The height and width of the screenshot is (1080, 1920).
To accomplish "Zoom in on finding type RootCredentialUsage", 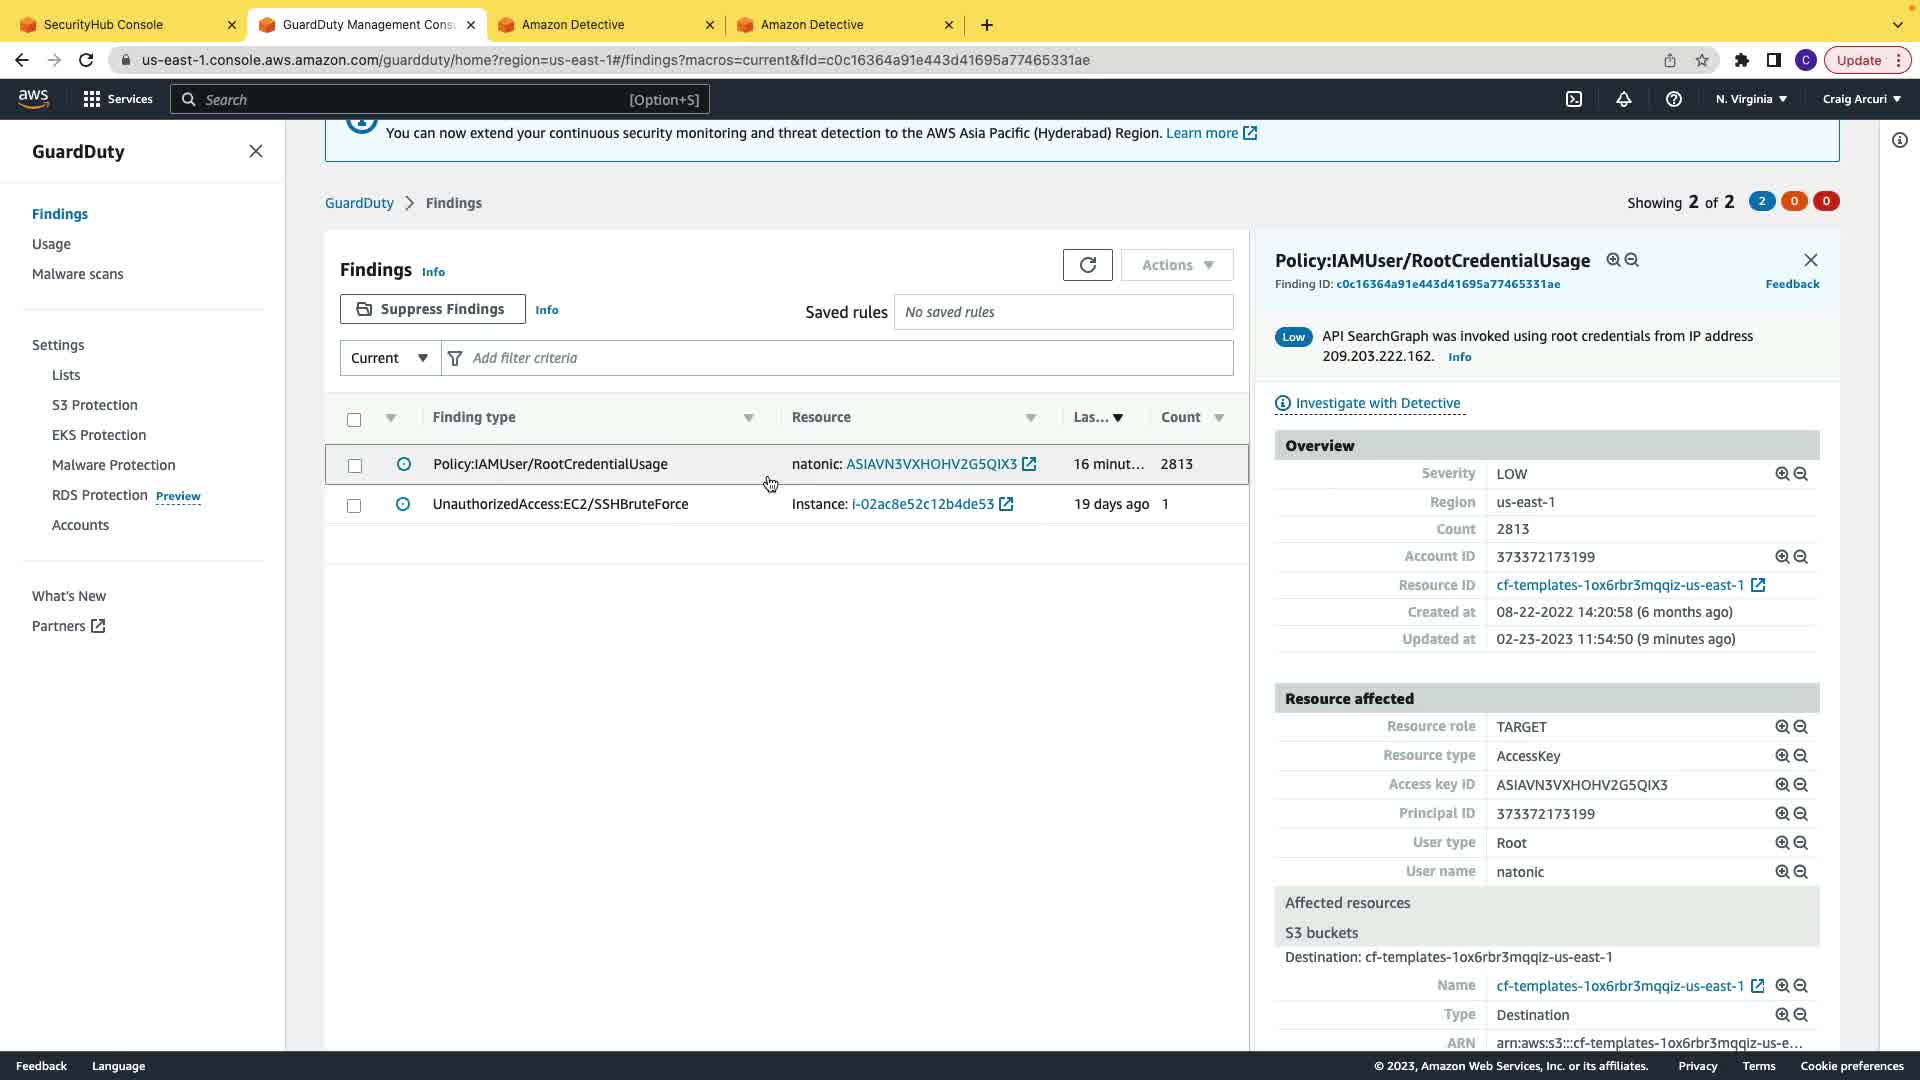I will 1613,260.
